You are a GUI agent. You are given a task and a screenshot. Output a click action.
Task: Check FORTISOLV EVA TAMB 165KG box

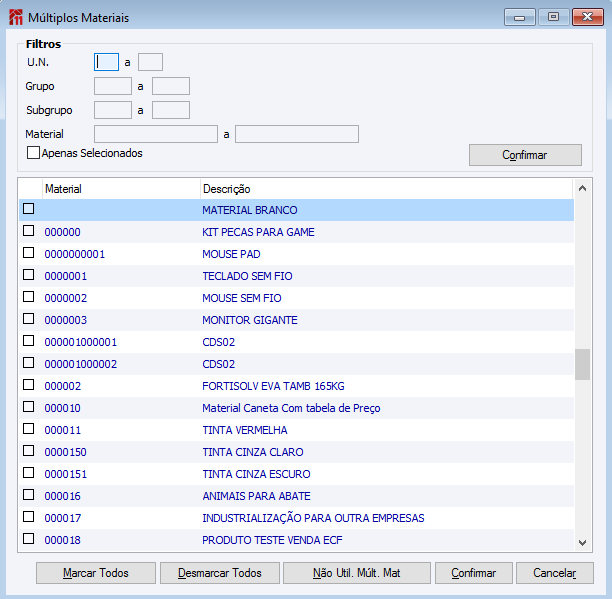[28, 385]
